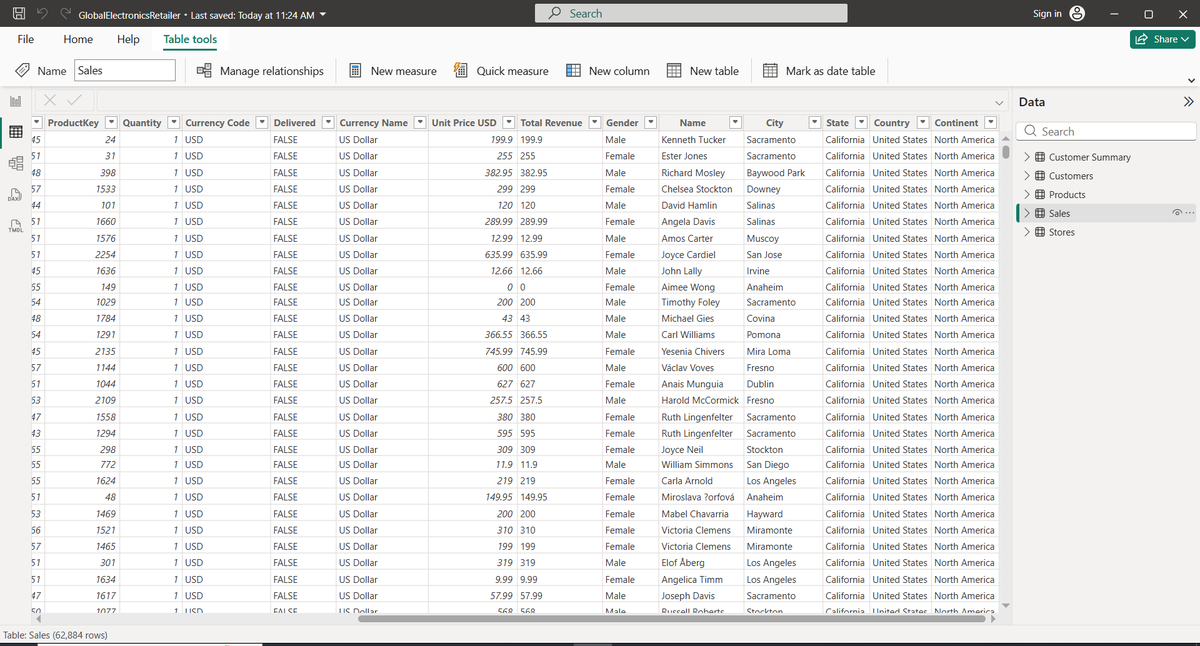Expand the formula bar chevron
The image size is (1200, 646).
(1001, 102)
